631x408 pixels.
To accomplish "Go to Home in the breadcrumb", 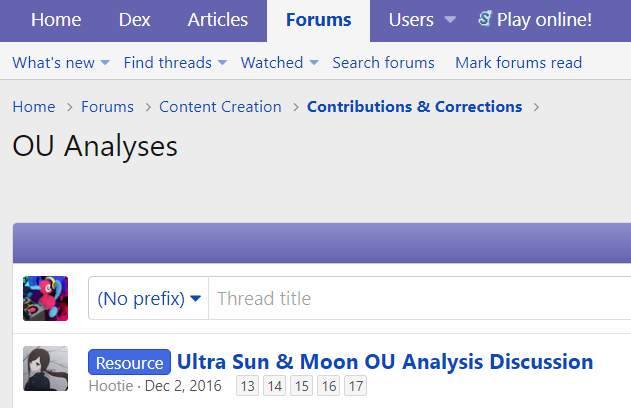I will point(34,107).
